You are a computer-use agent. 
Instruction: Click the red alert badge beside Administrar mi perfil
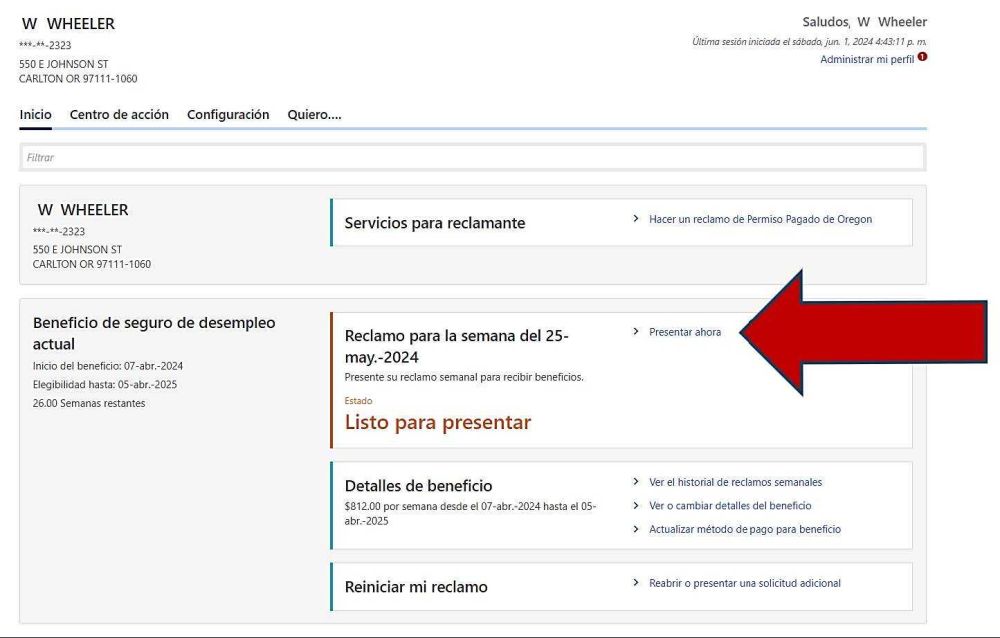[x=922, y=57]
